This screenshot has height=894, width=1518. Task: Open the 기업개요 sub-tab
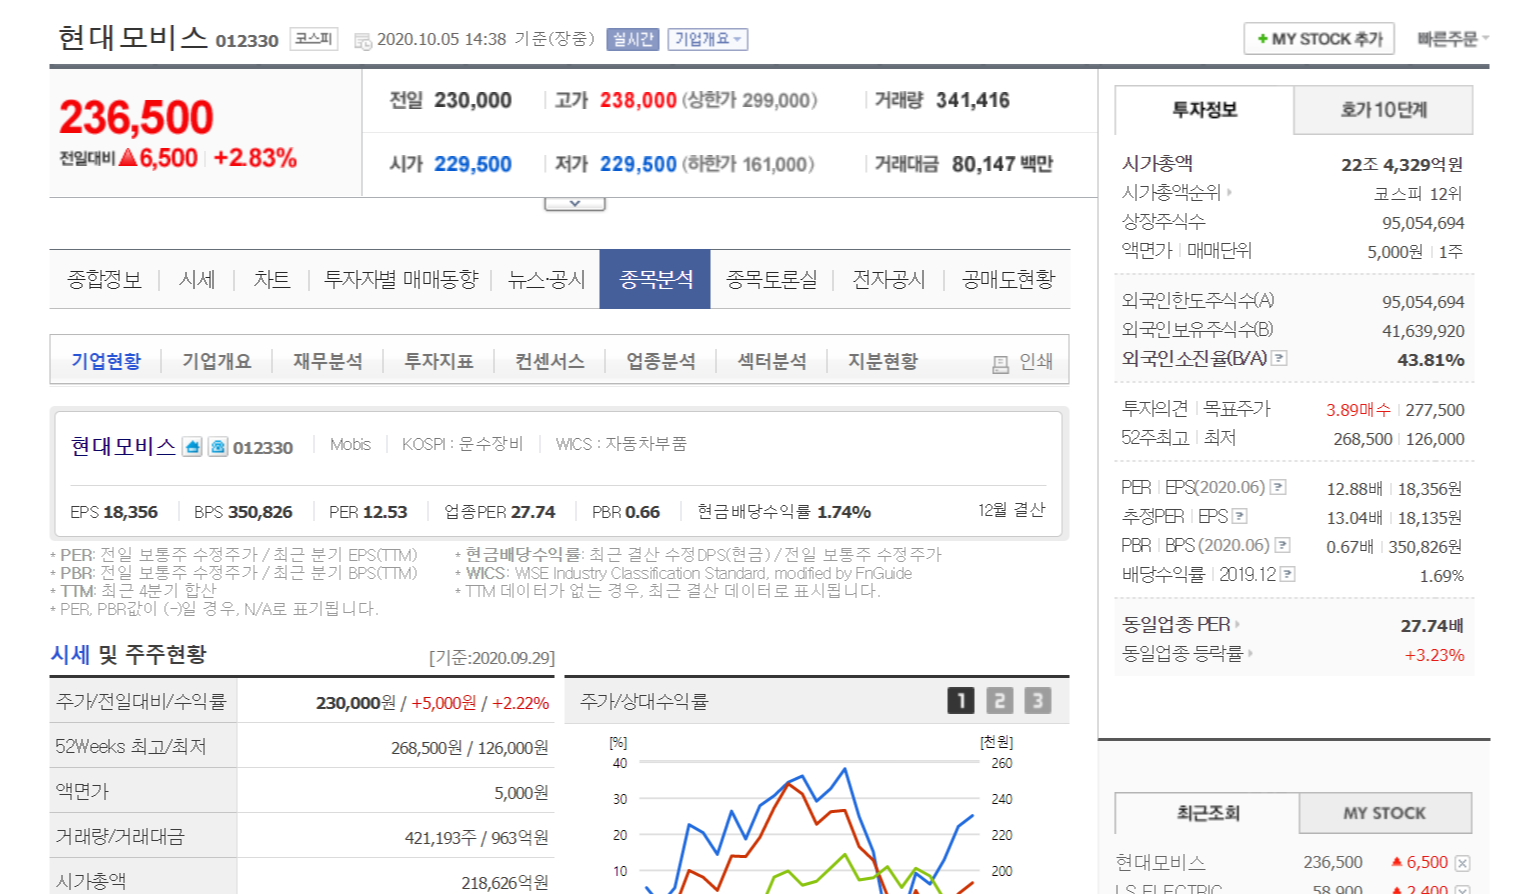(x=216, y=361)
